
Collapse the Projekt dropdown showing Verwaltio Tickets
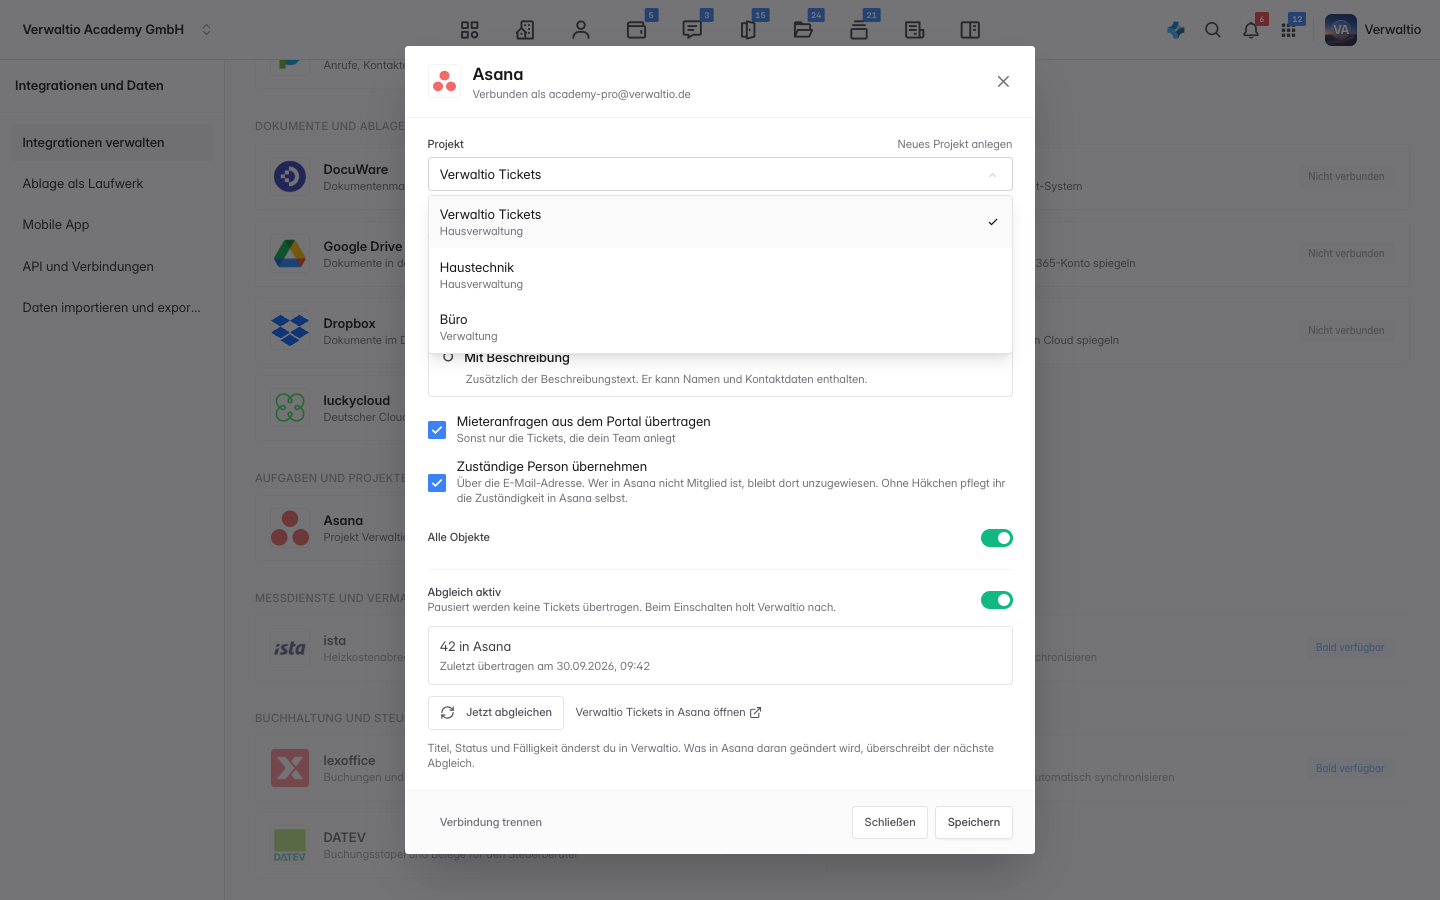click(720, 174)
